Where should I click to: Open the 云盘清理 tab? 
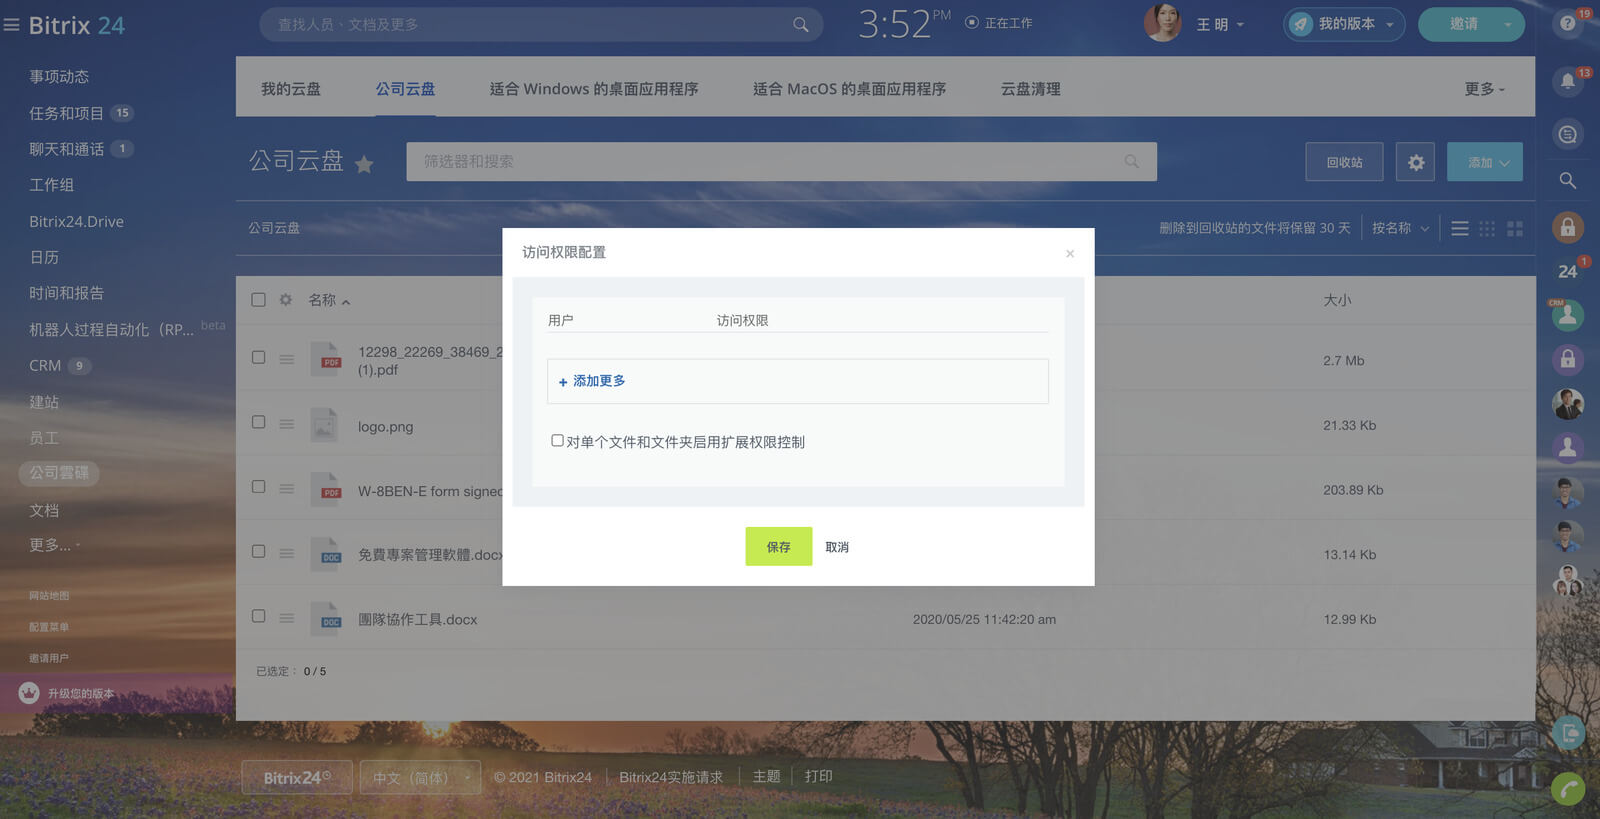pyautogui.click(x=1031, y=89)
